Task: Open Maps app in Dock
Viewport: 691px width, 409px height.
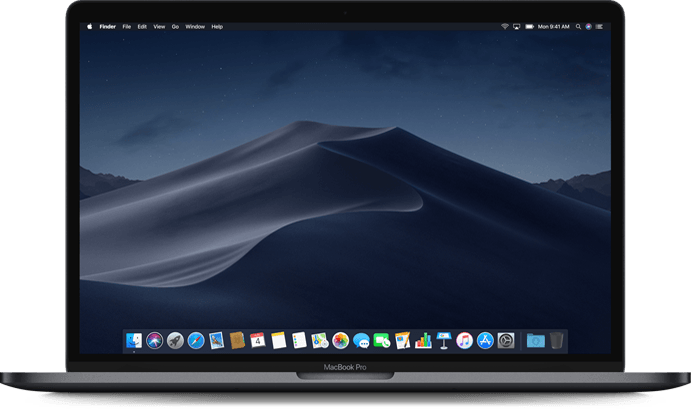Action: click(320, 341)
